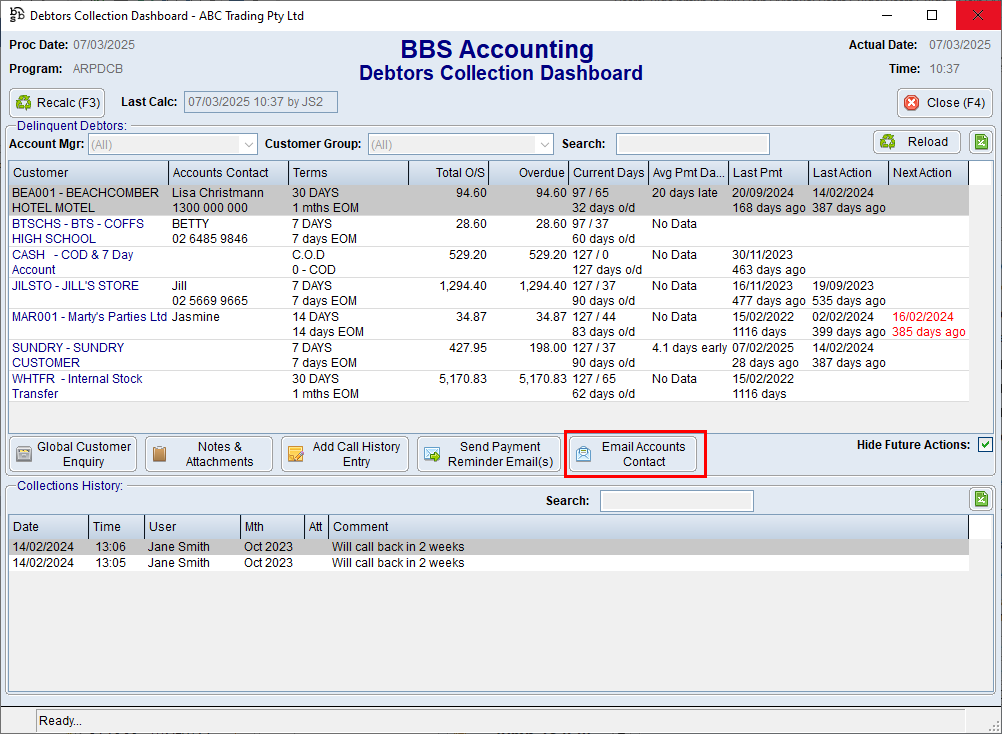Reload the delinquent debtors list
The height and width of the screenshot is (734, 1002).
coord(916,142)
